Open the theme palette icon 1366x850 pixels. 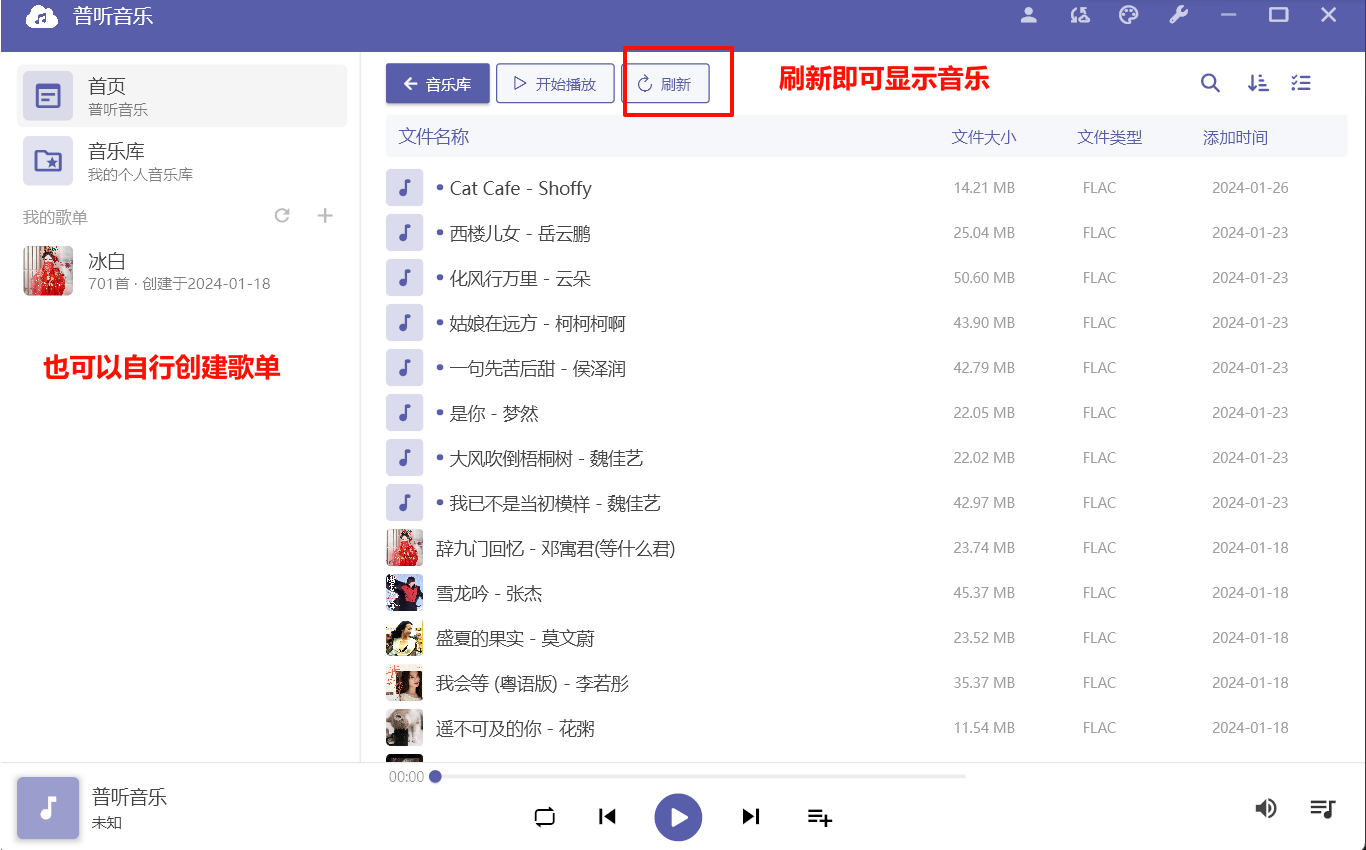pos(1128,15)
